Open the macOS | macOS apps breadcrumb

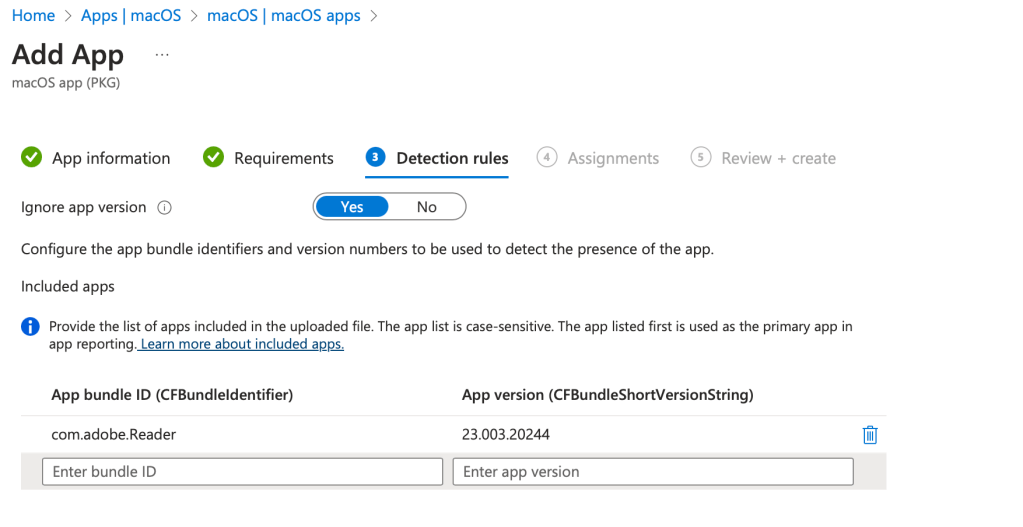tap(283, 16)
